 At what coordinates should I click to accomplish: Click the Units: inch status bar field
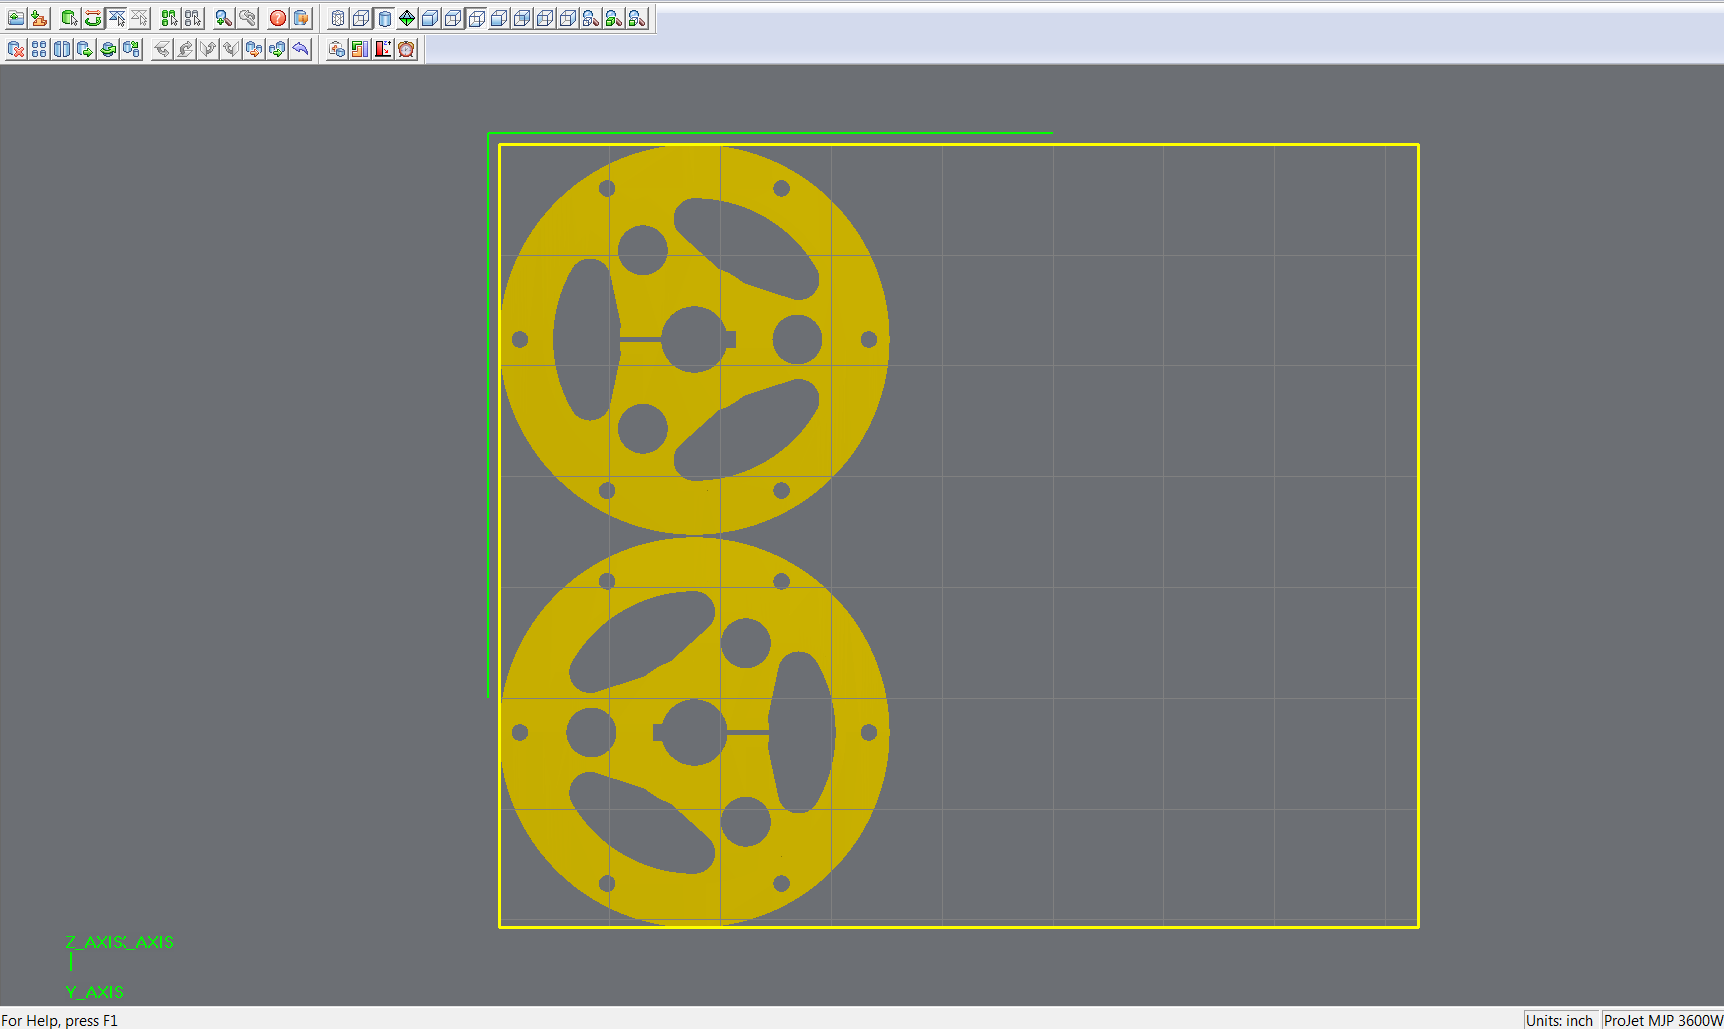[x=1559, y=1020]
